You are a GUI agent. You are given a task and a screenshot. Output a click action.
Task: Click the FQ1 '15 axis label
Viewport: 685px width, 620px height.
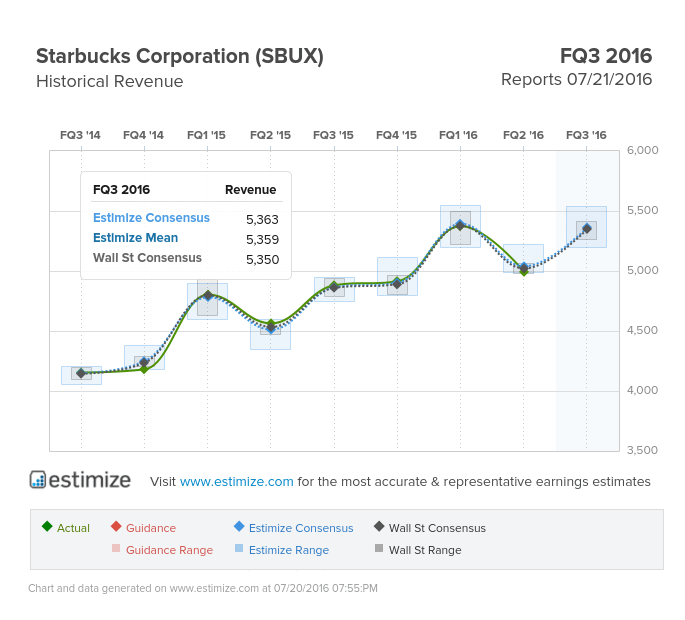pos(206,135)
